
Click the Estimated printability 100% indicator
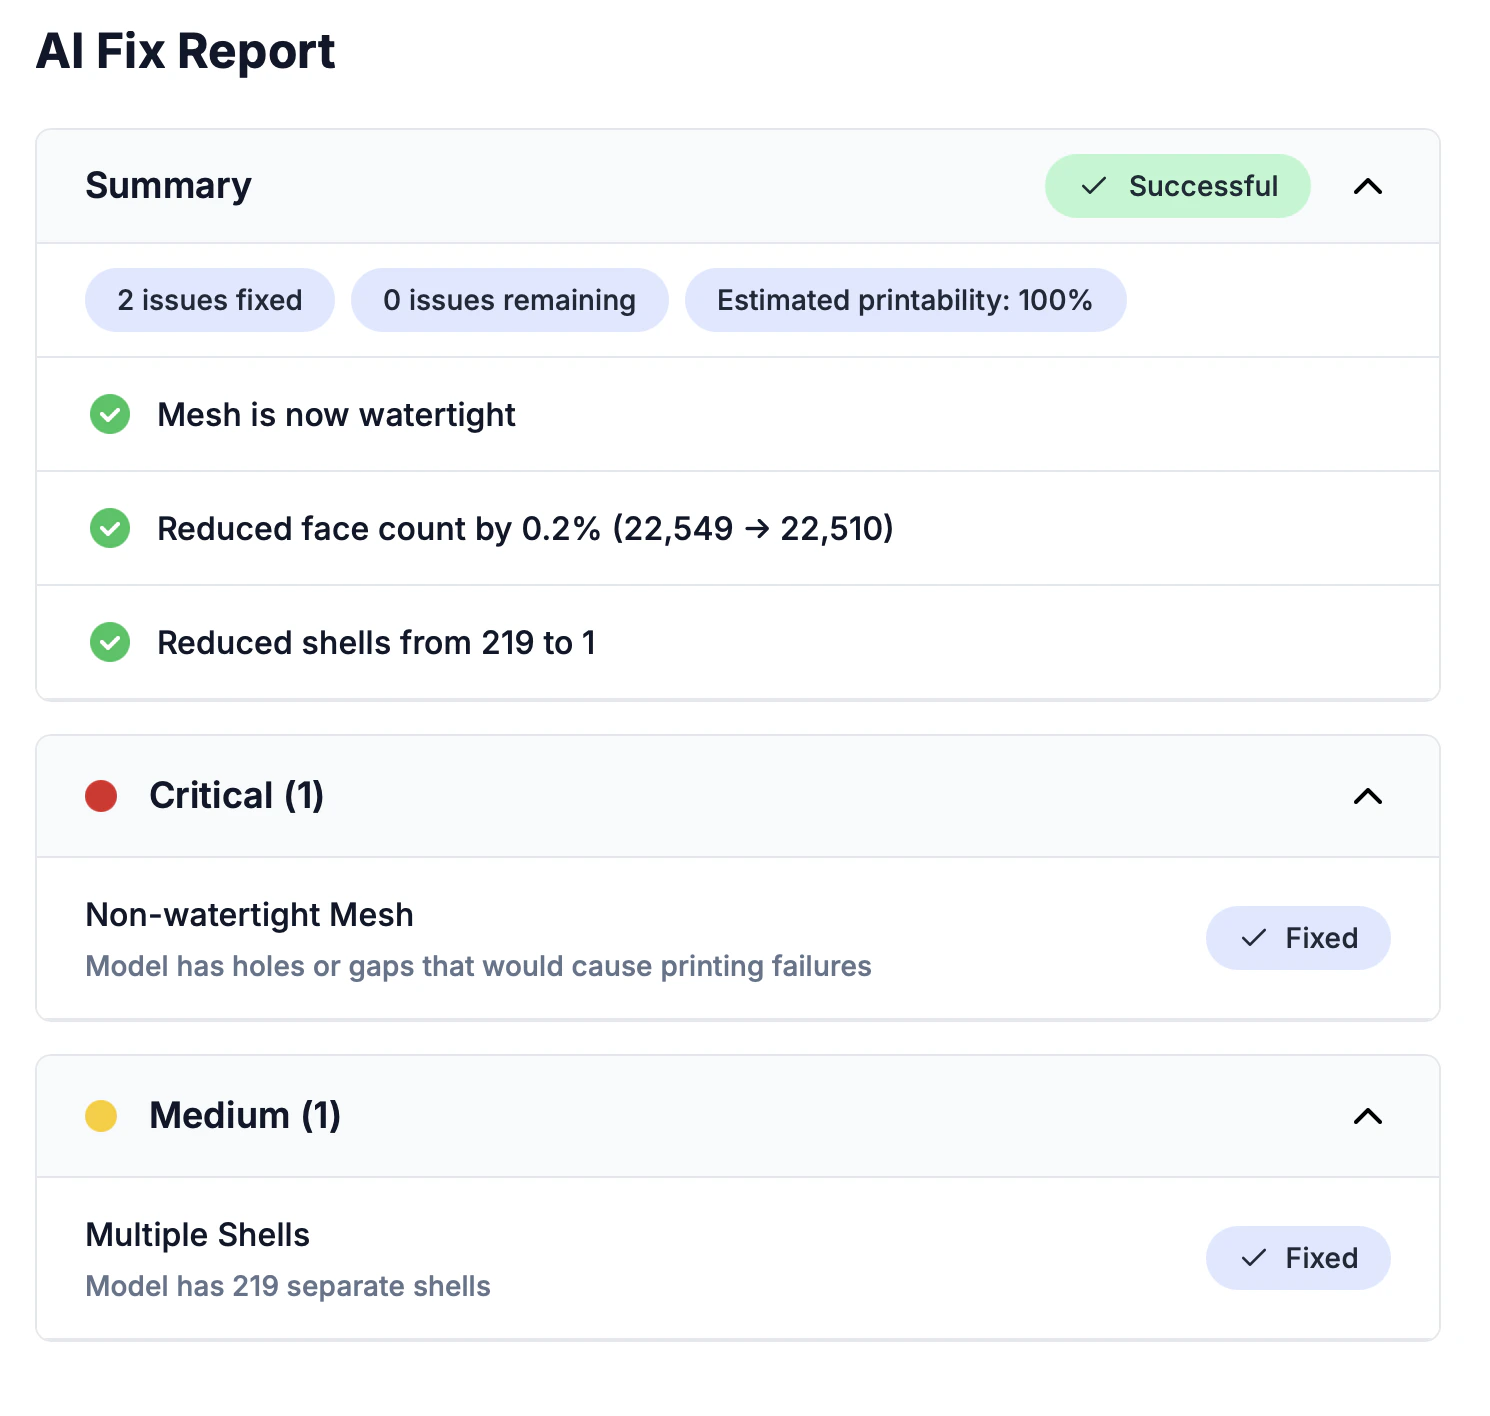[905, 299]
